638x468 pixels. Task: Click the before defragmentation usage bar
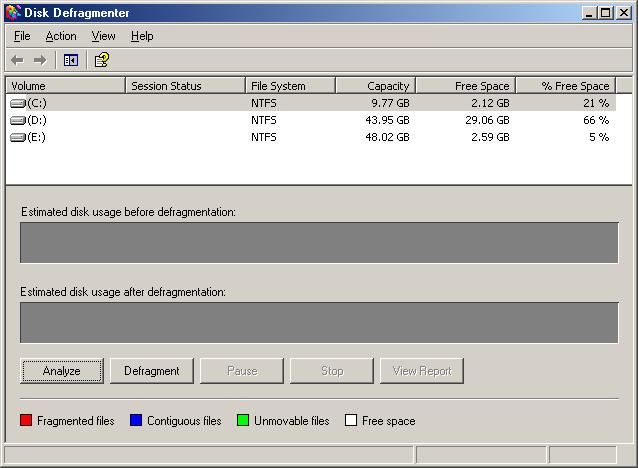tap(319, 243)
